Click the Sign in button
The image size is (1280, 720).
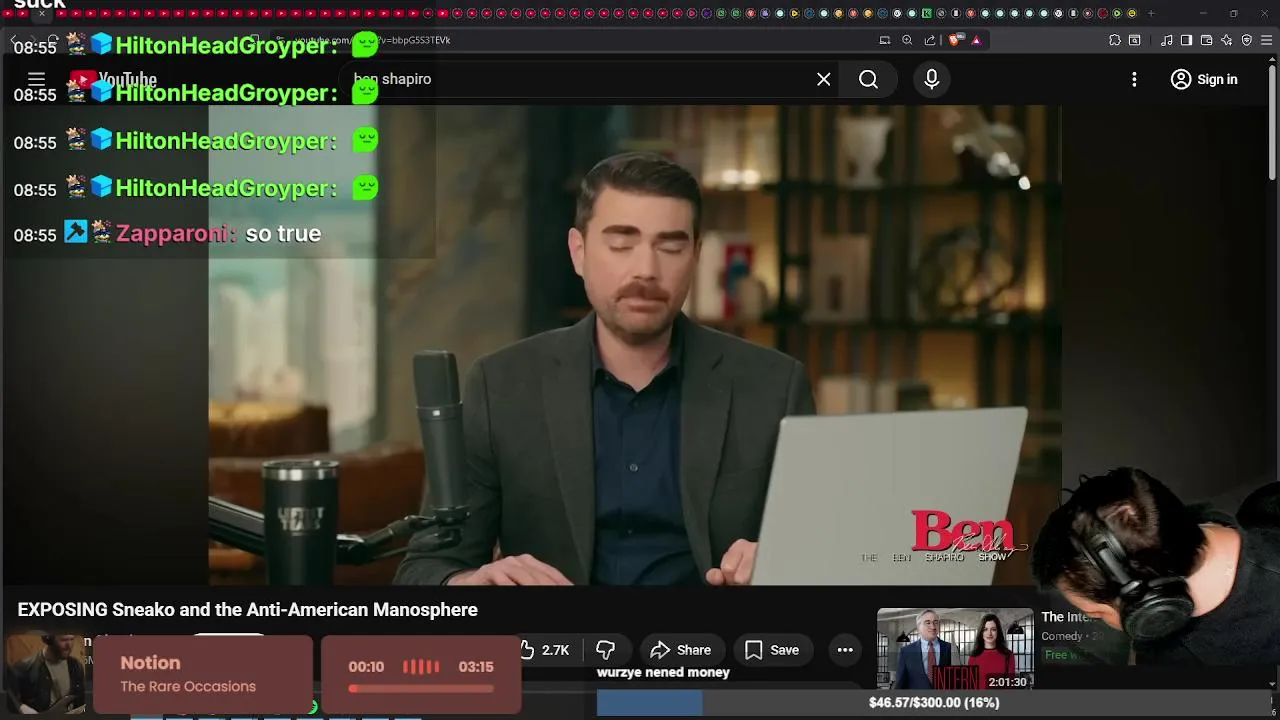coord(1204,79)
